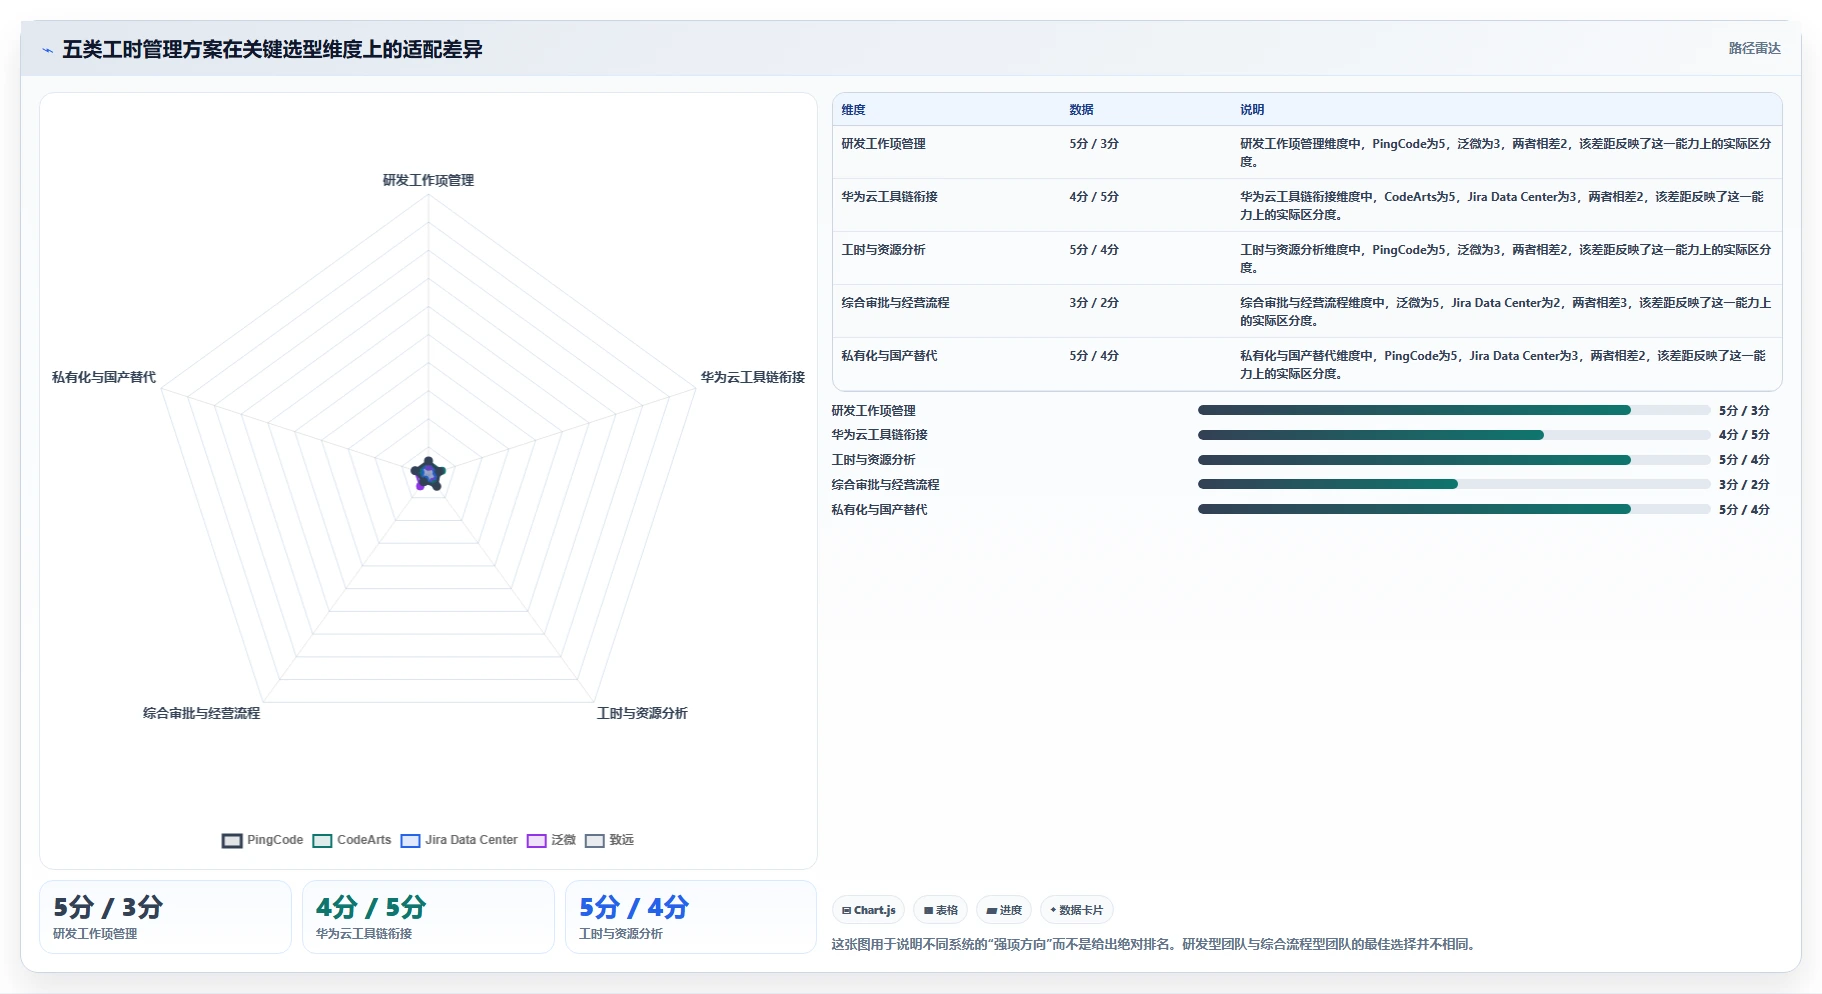Image resolution: width=1822 pixels, height=994 pixels.
Task: Click radar axis label 综合审批与经营流程
Action: pyautogui.click(x=201, y=713)
